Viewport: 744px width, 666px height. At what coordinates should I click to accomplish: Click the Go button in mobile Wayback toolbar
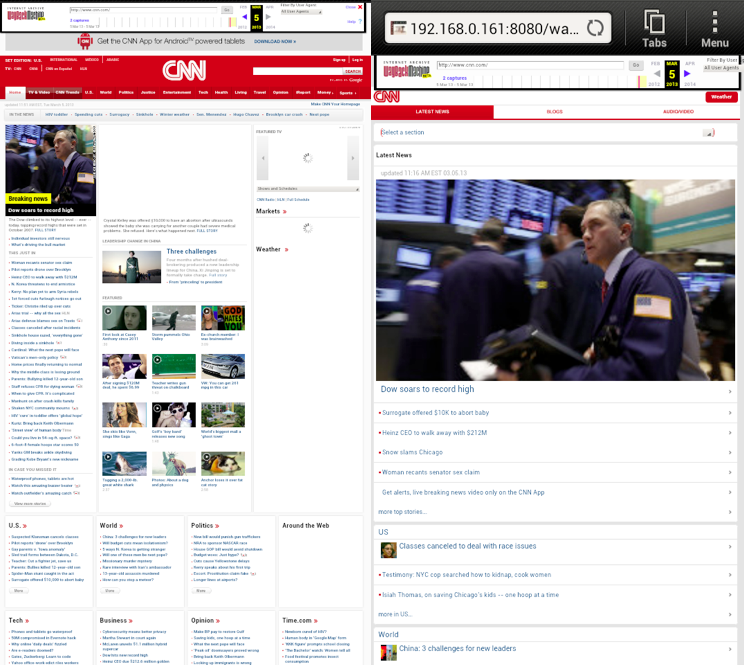click(x=636, y=65)
